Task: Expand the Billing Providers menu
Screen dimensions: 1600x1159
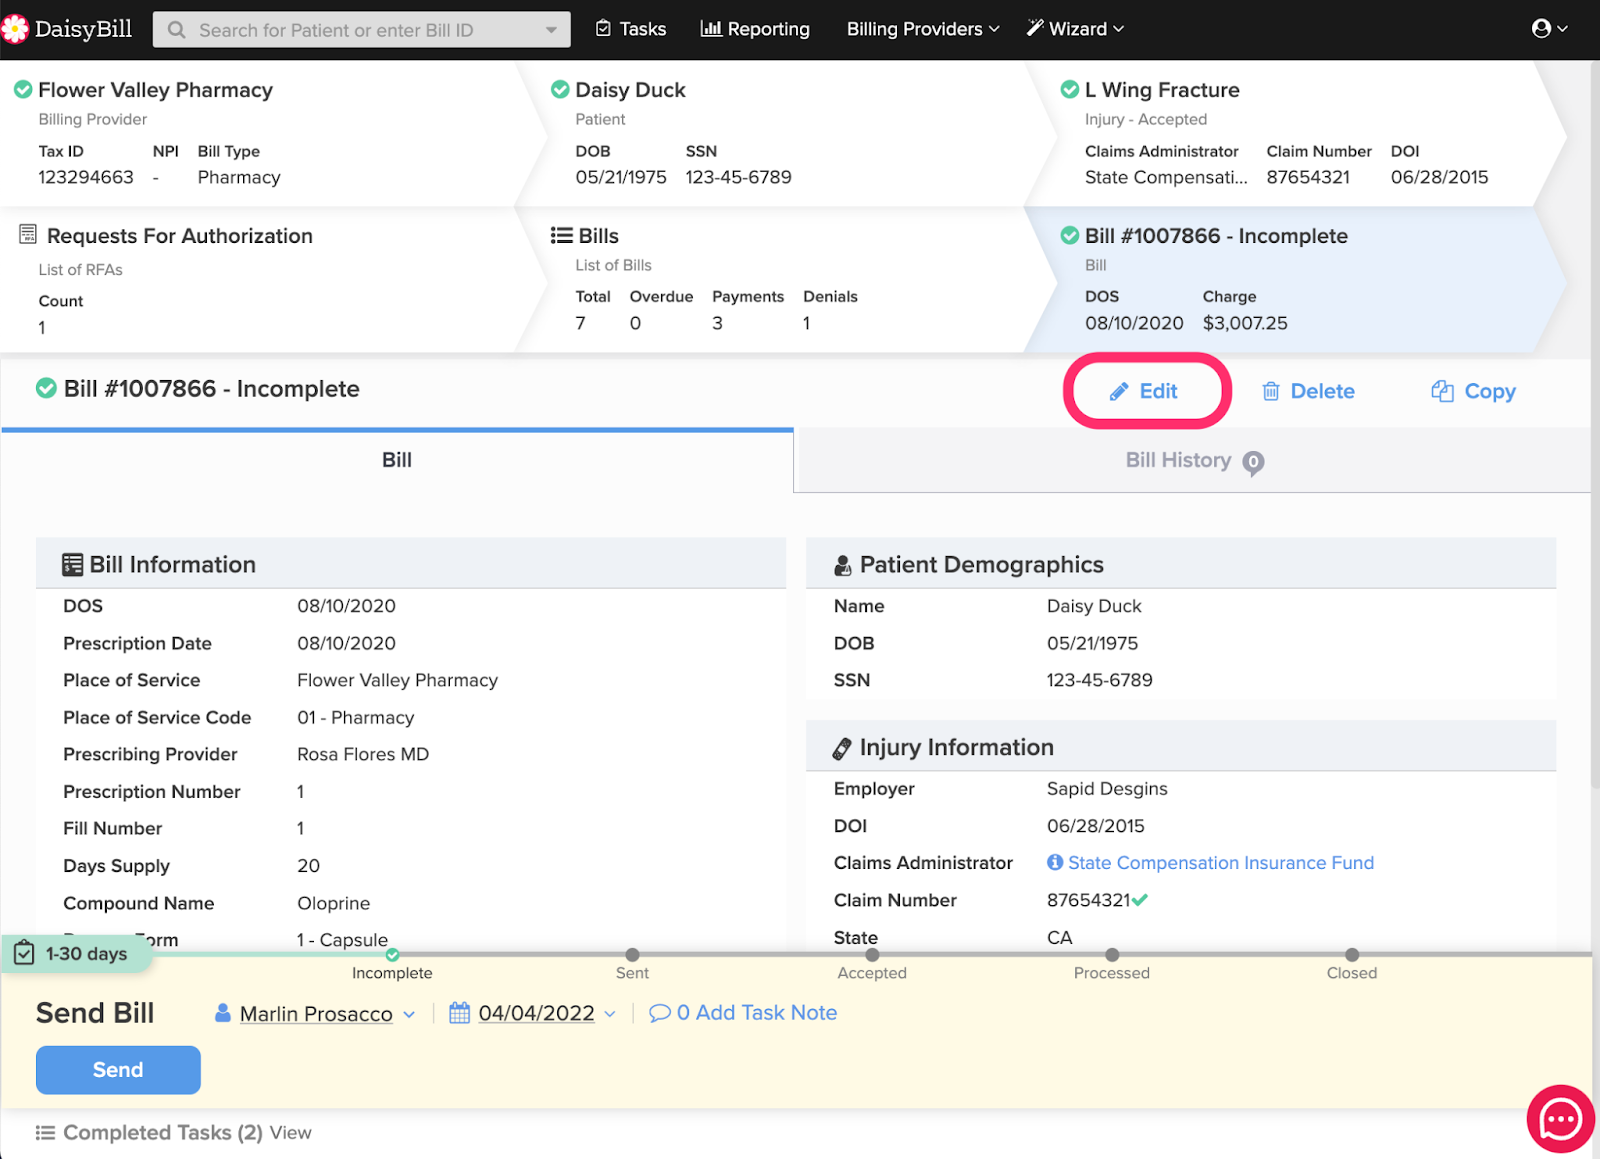Action: pyautogui.click(x=923, y=29)
